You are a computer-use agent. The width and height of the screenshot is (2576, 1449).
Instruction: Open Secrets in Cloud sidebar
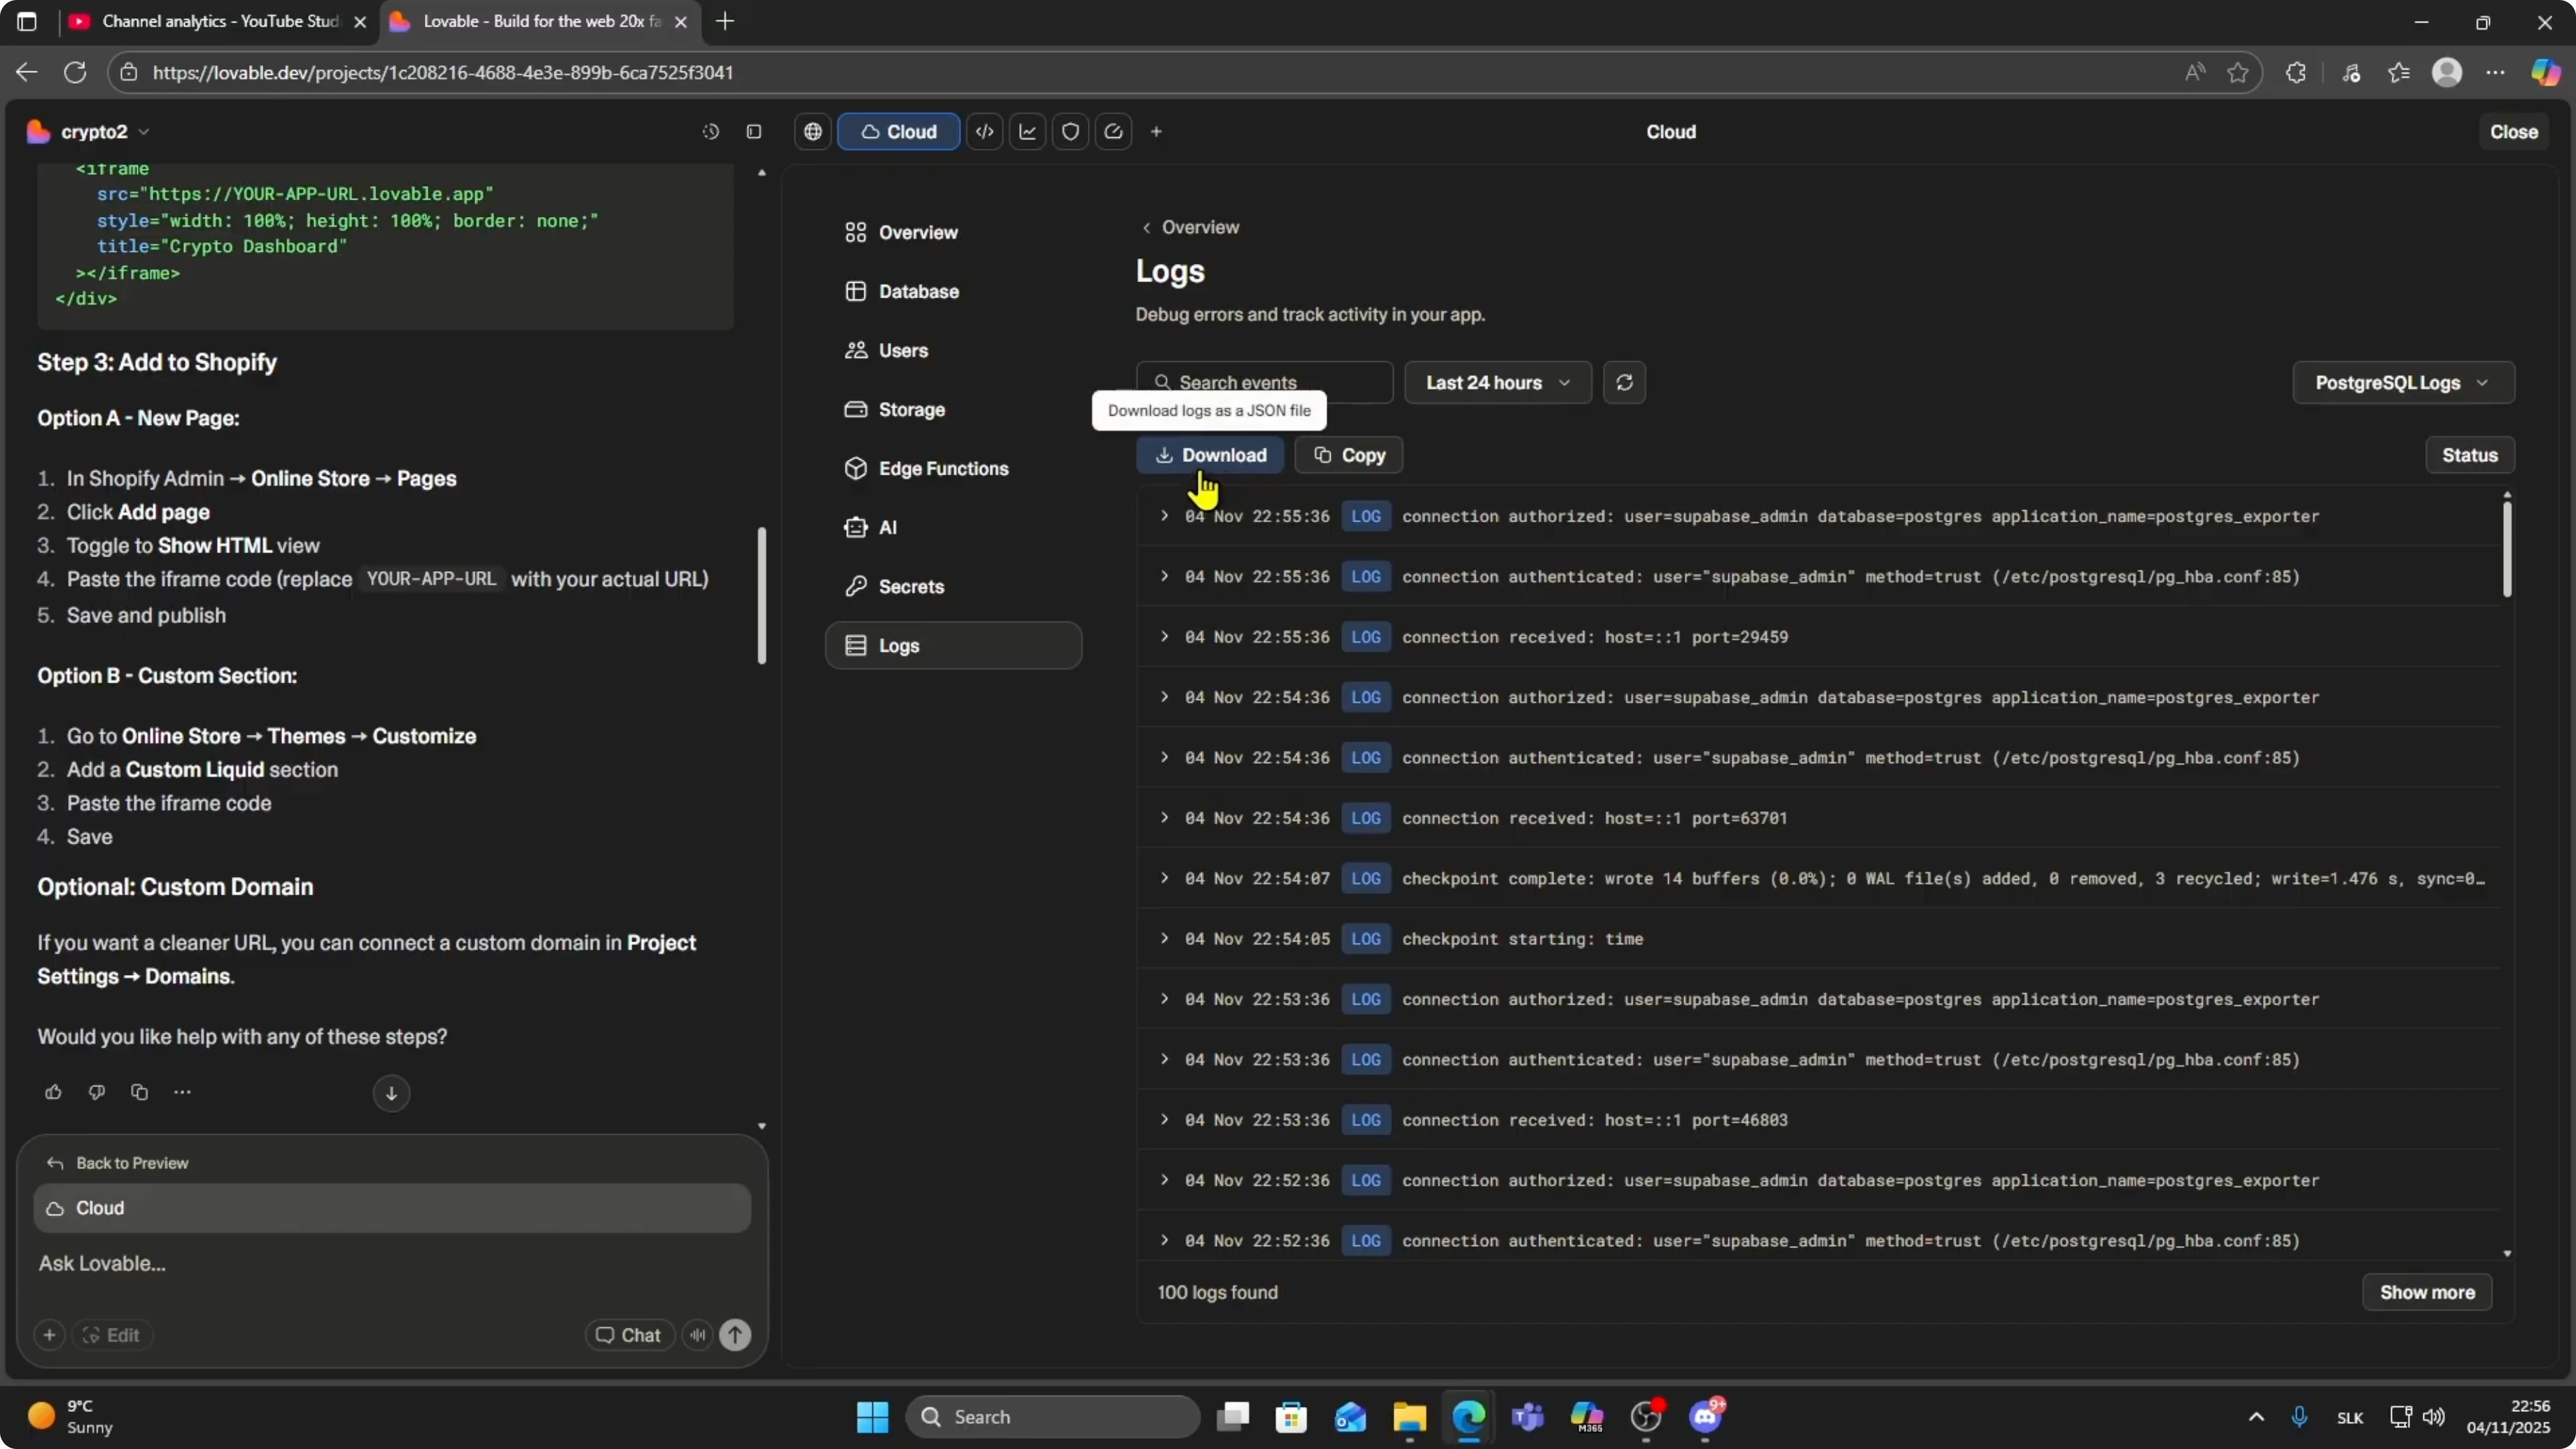coord(953,586)
